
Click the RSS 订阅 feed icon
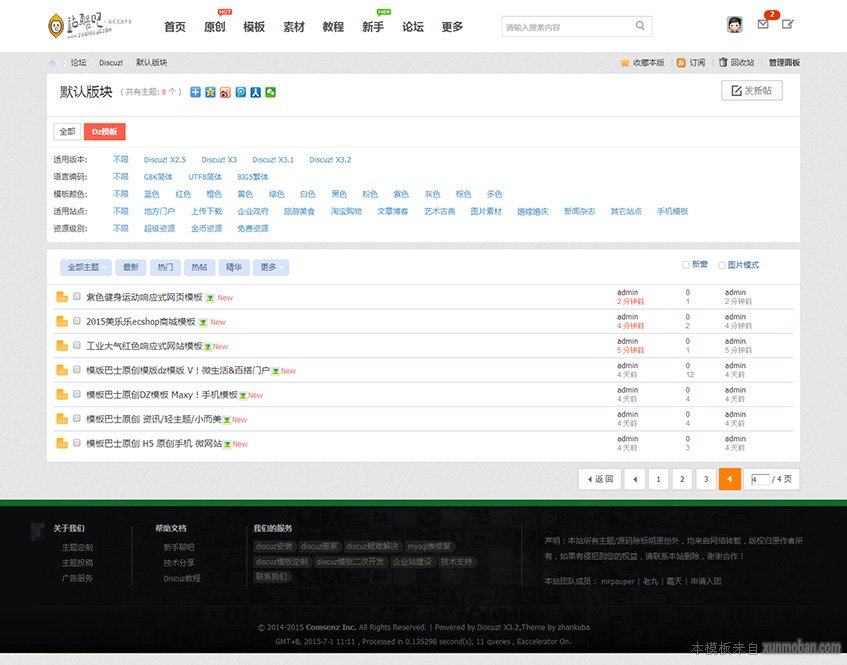pos(681,63)
